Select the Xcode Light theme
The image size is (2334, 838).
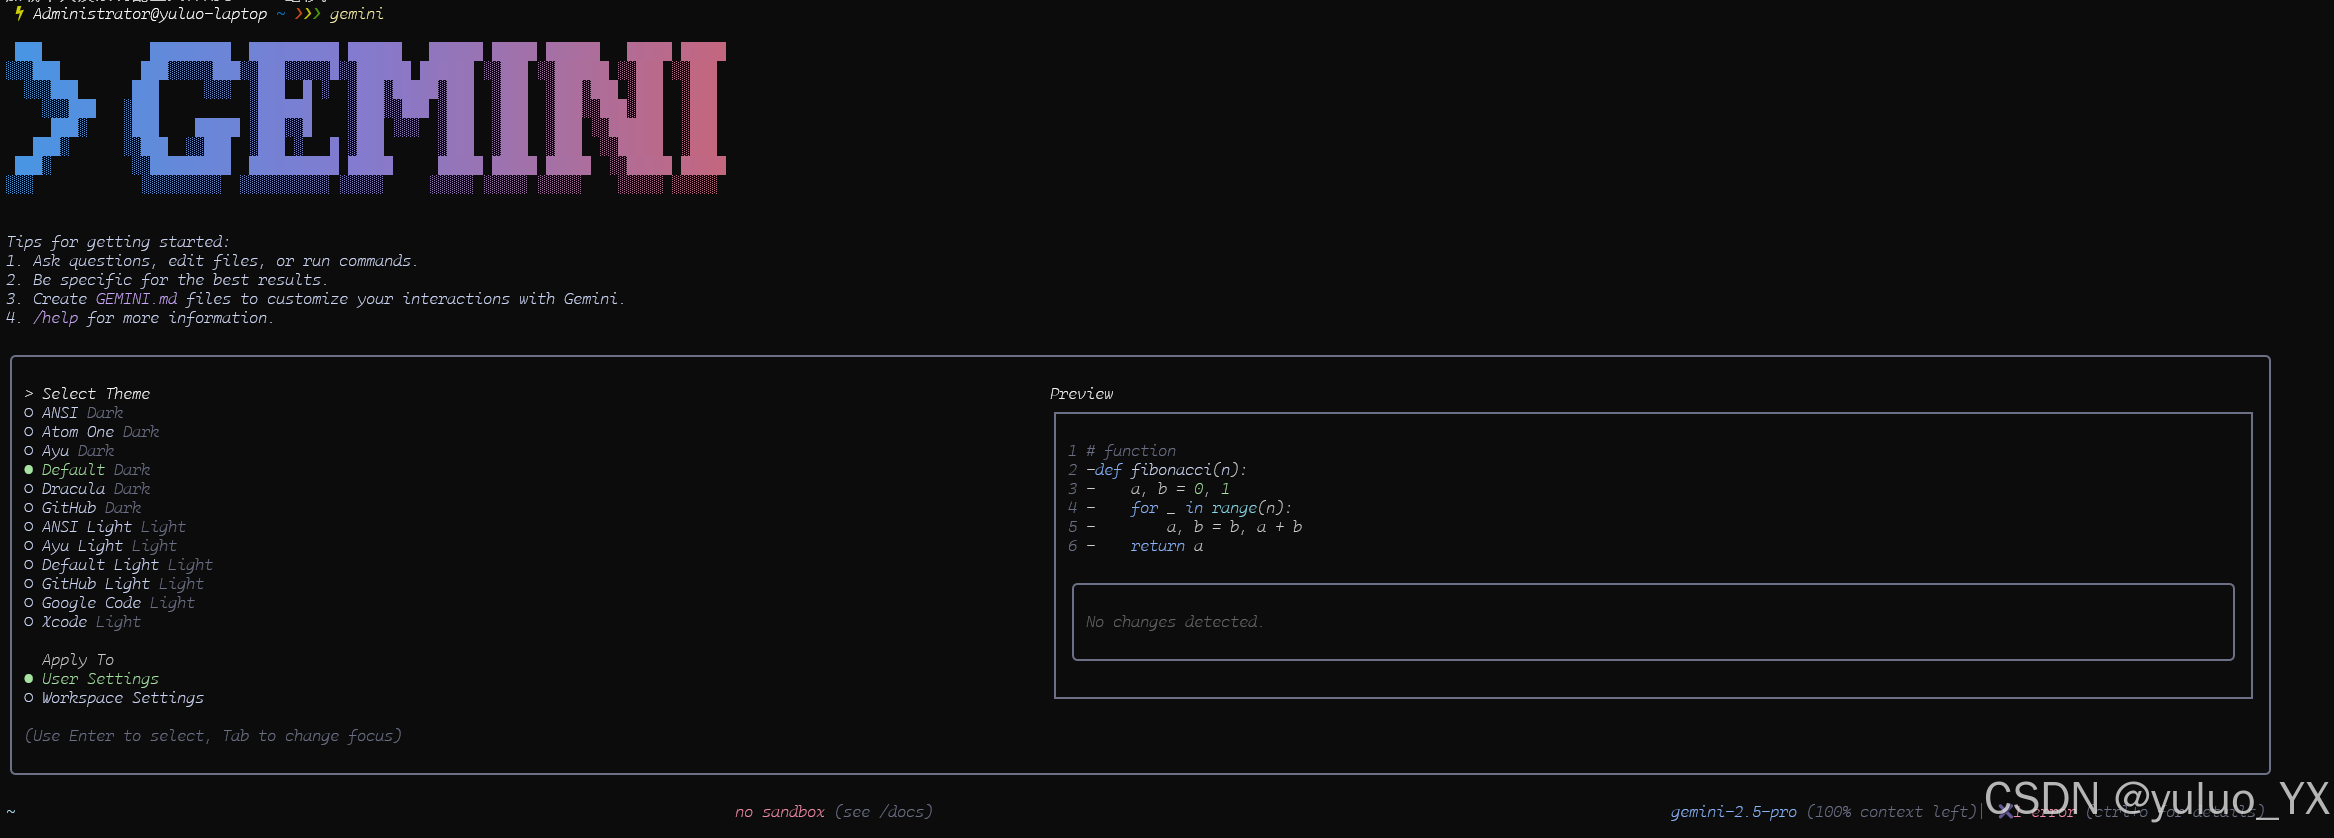83,622
